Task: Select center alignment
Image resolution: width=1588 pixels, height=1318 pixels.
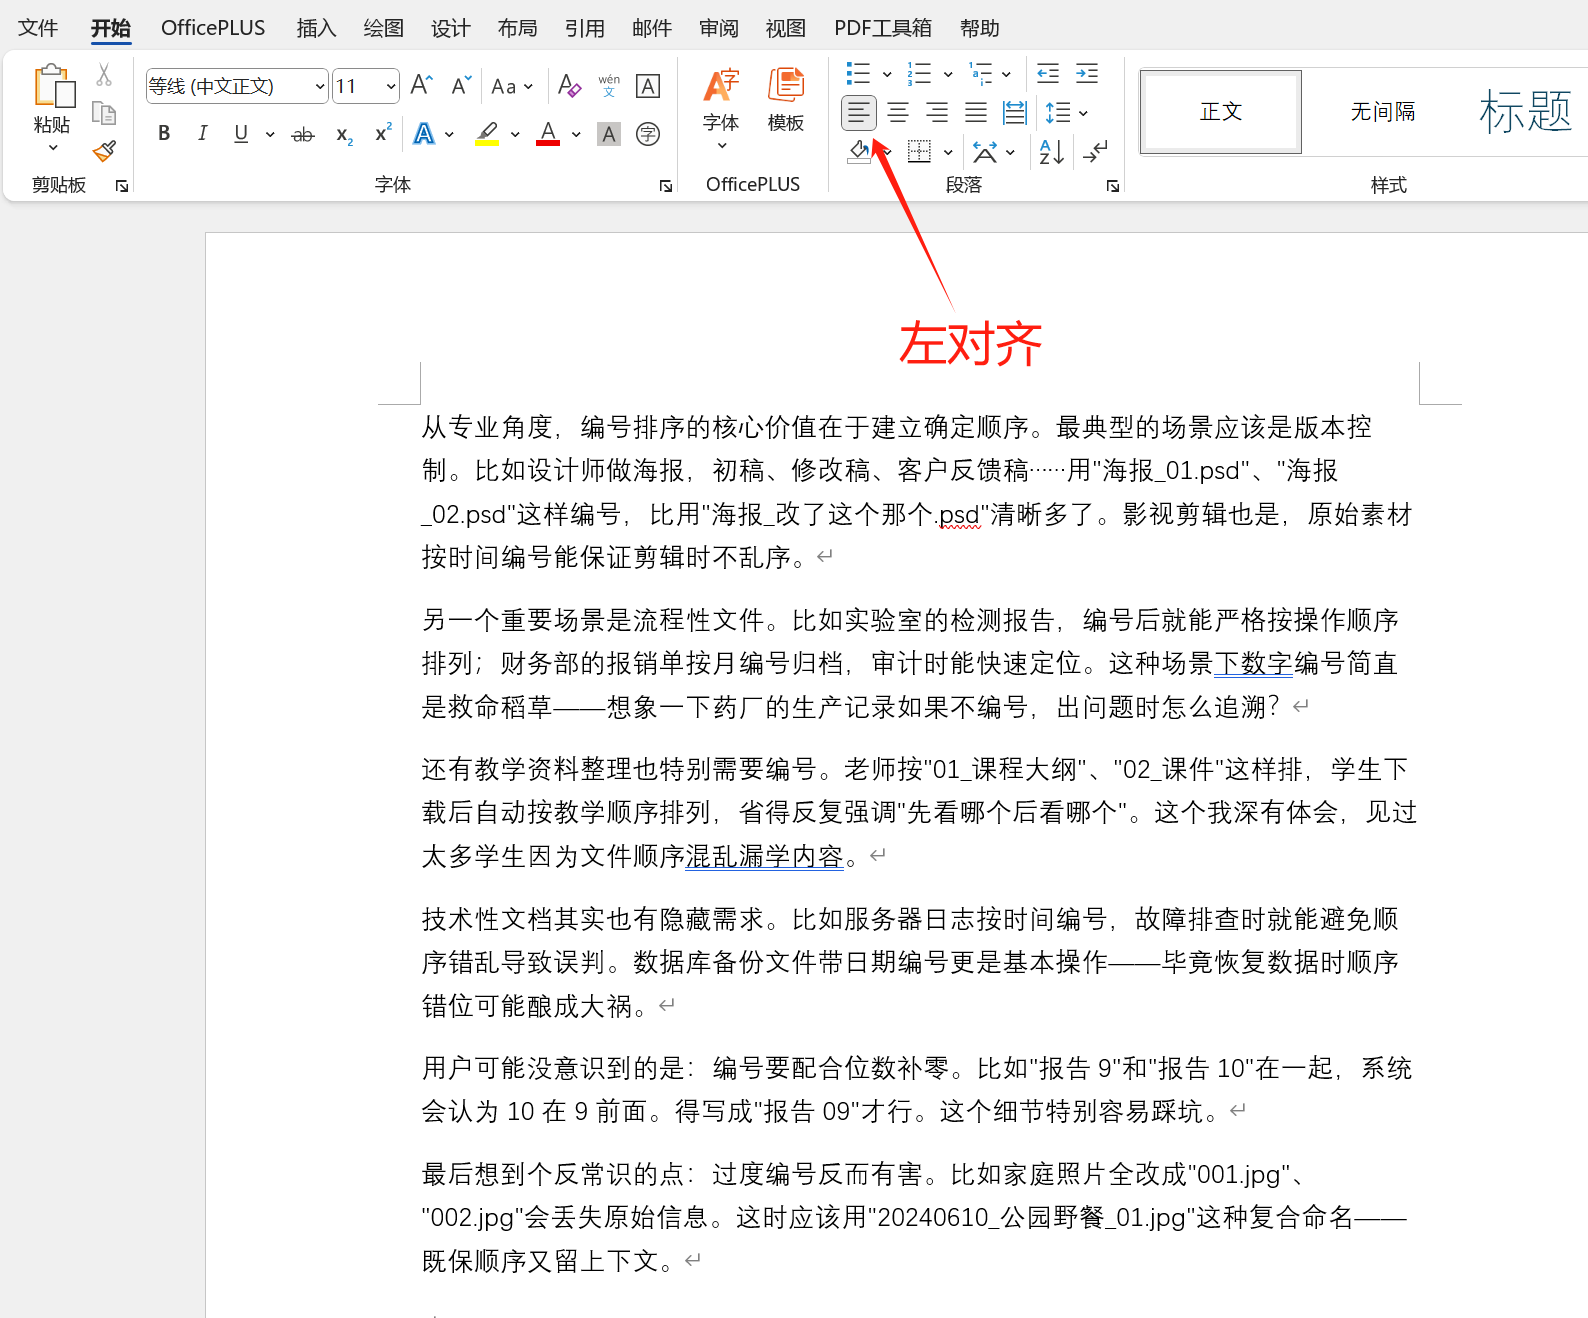Action: 898,112
